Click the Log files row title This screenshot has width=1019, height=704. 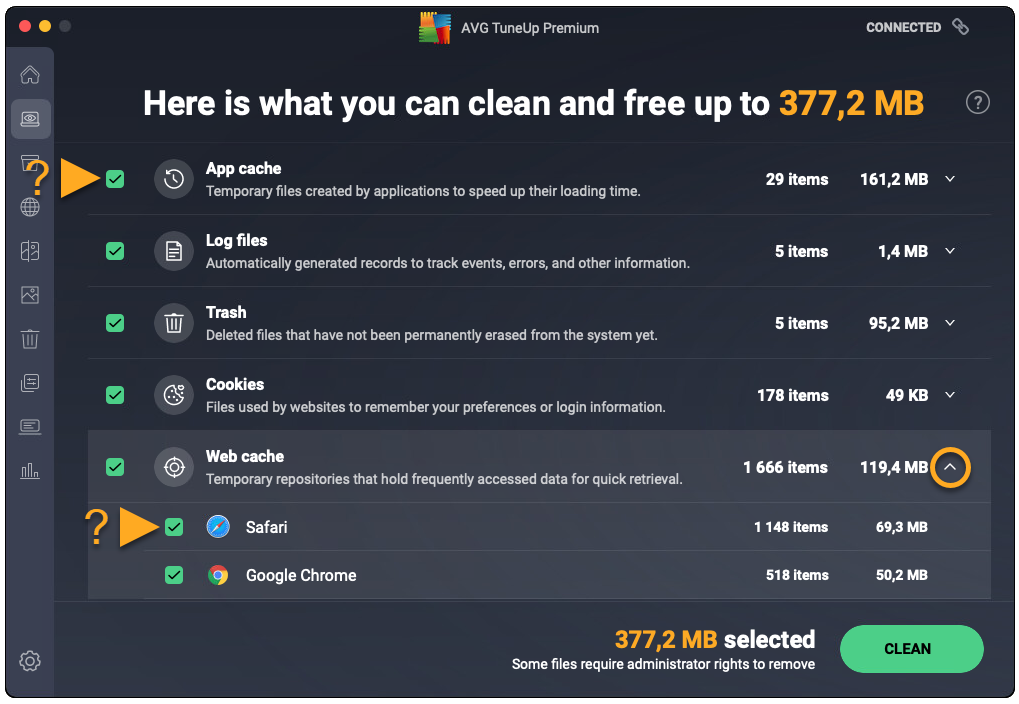click(237, 241)
